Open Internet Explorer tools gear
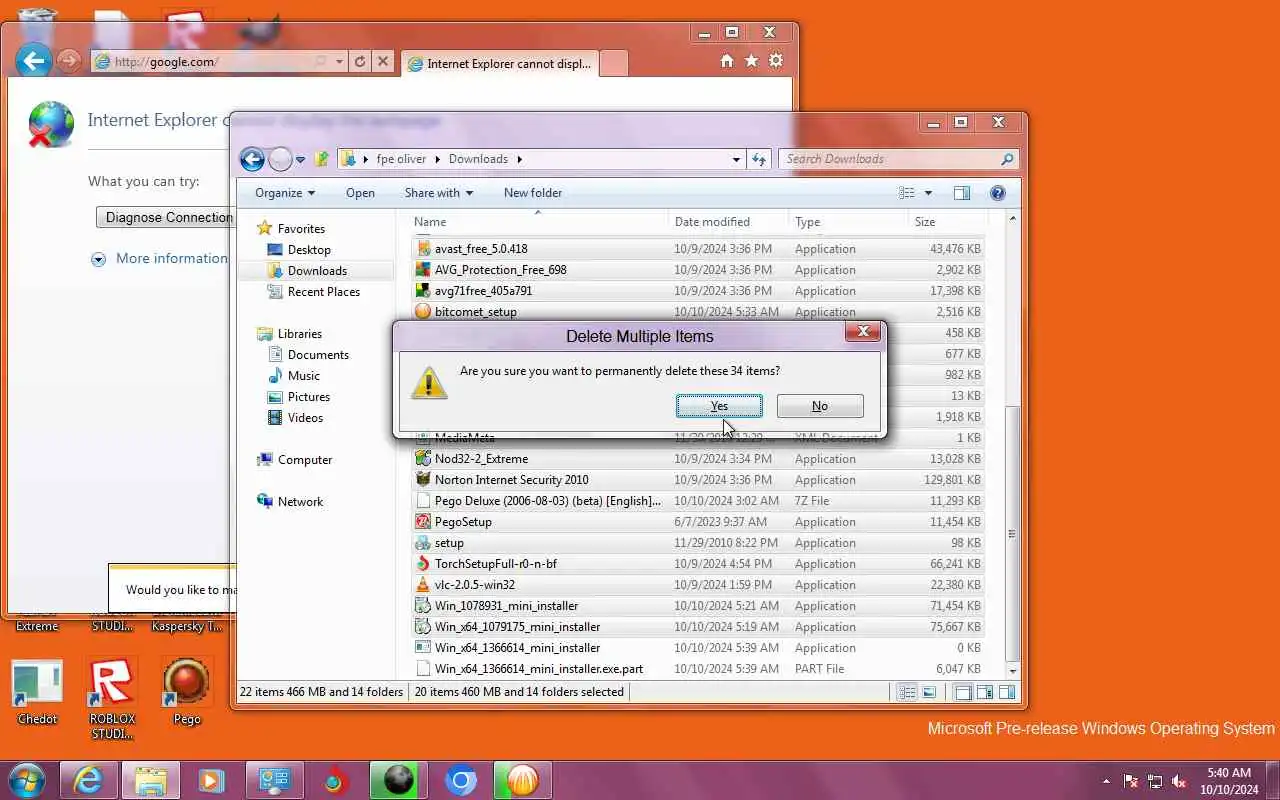The image size is (1280, 800). (775, 61)
